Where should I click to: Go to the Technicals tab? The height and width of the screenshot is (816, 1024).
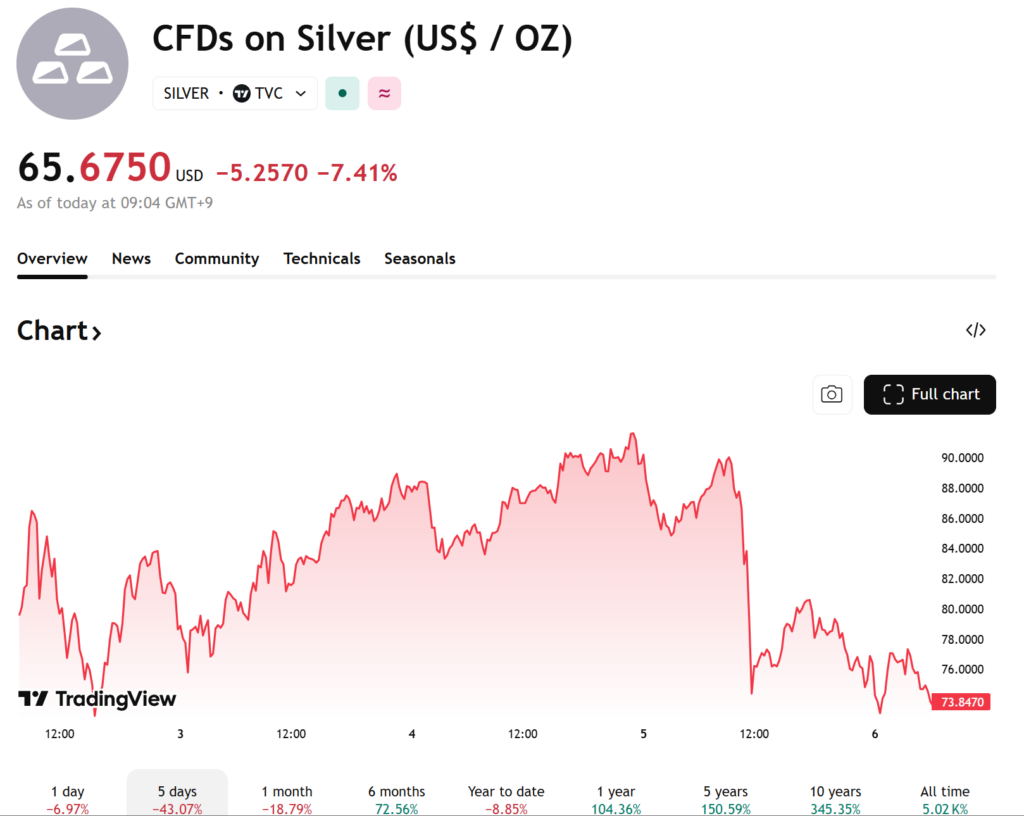tap(322, 258)
